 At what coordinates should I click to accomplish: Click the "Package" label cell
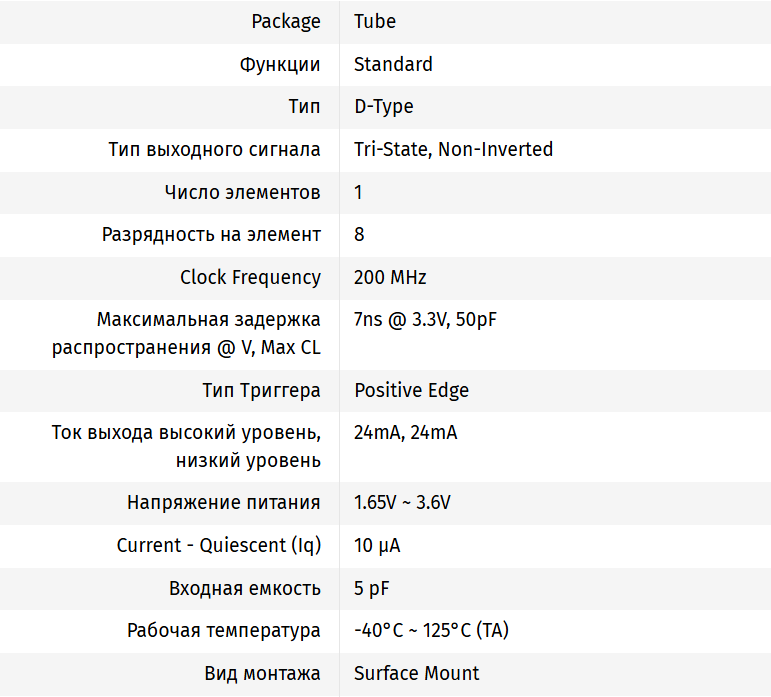[285, 21]
